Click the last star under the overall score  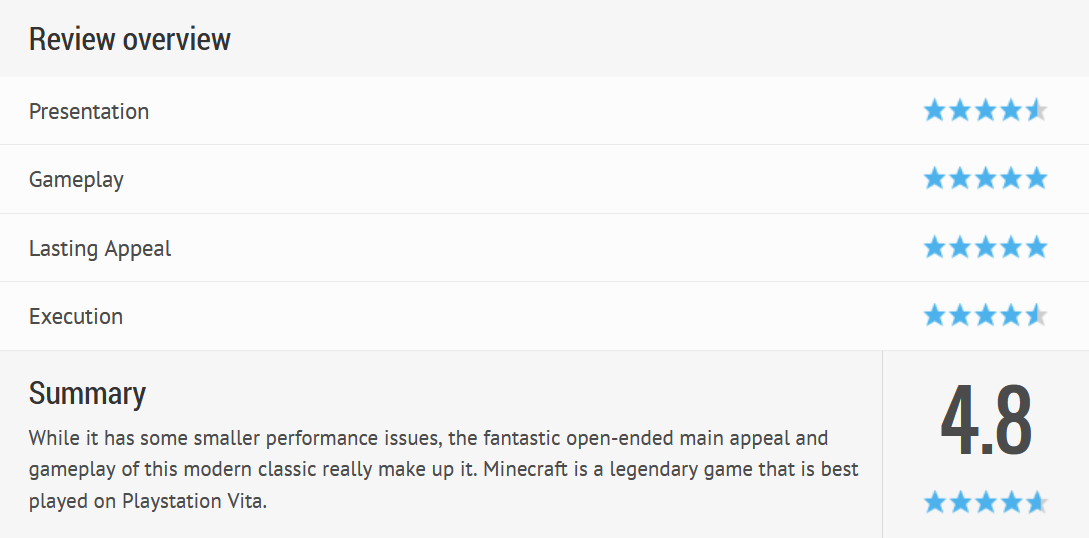[x=1036, y=501]
